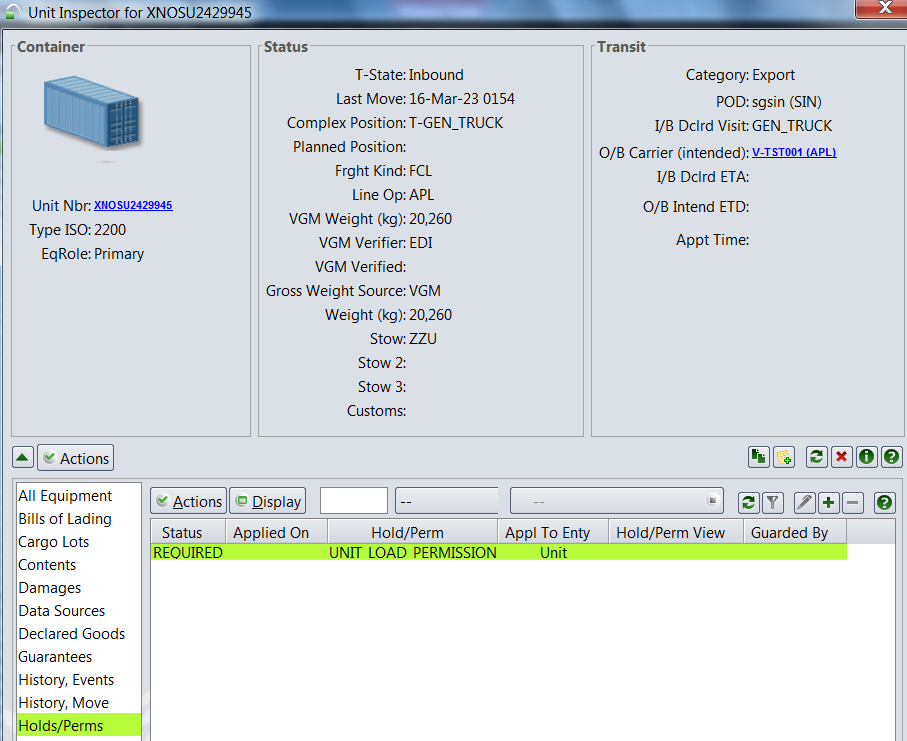The height and width of the screenshot is (741, 907).
Task: Select the UNIT_LOAD_PERMISSION cell
Action: coord(412,552)
